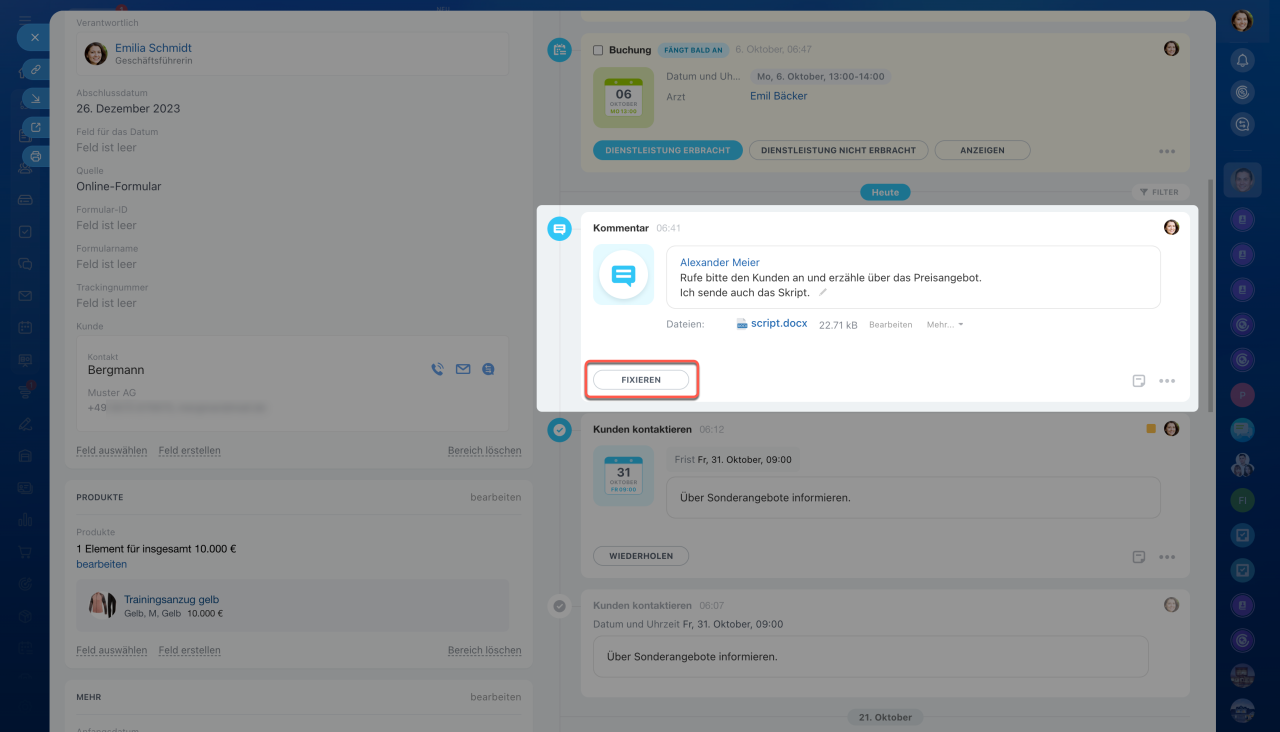Open chat with Bergmann via the message icon

pos(488,369)
